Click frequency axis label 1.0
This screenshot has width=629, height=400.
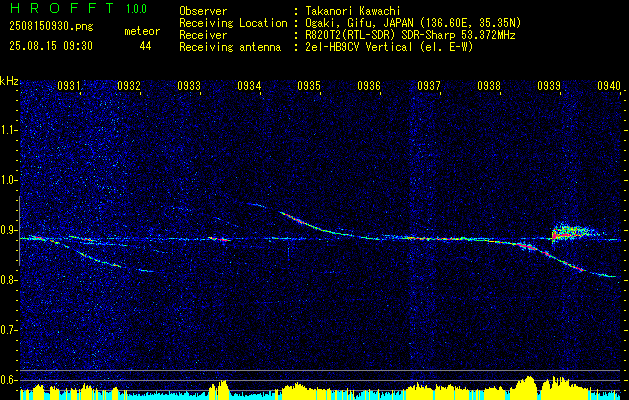click(x=8, y=181)
